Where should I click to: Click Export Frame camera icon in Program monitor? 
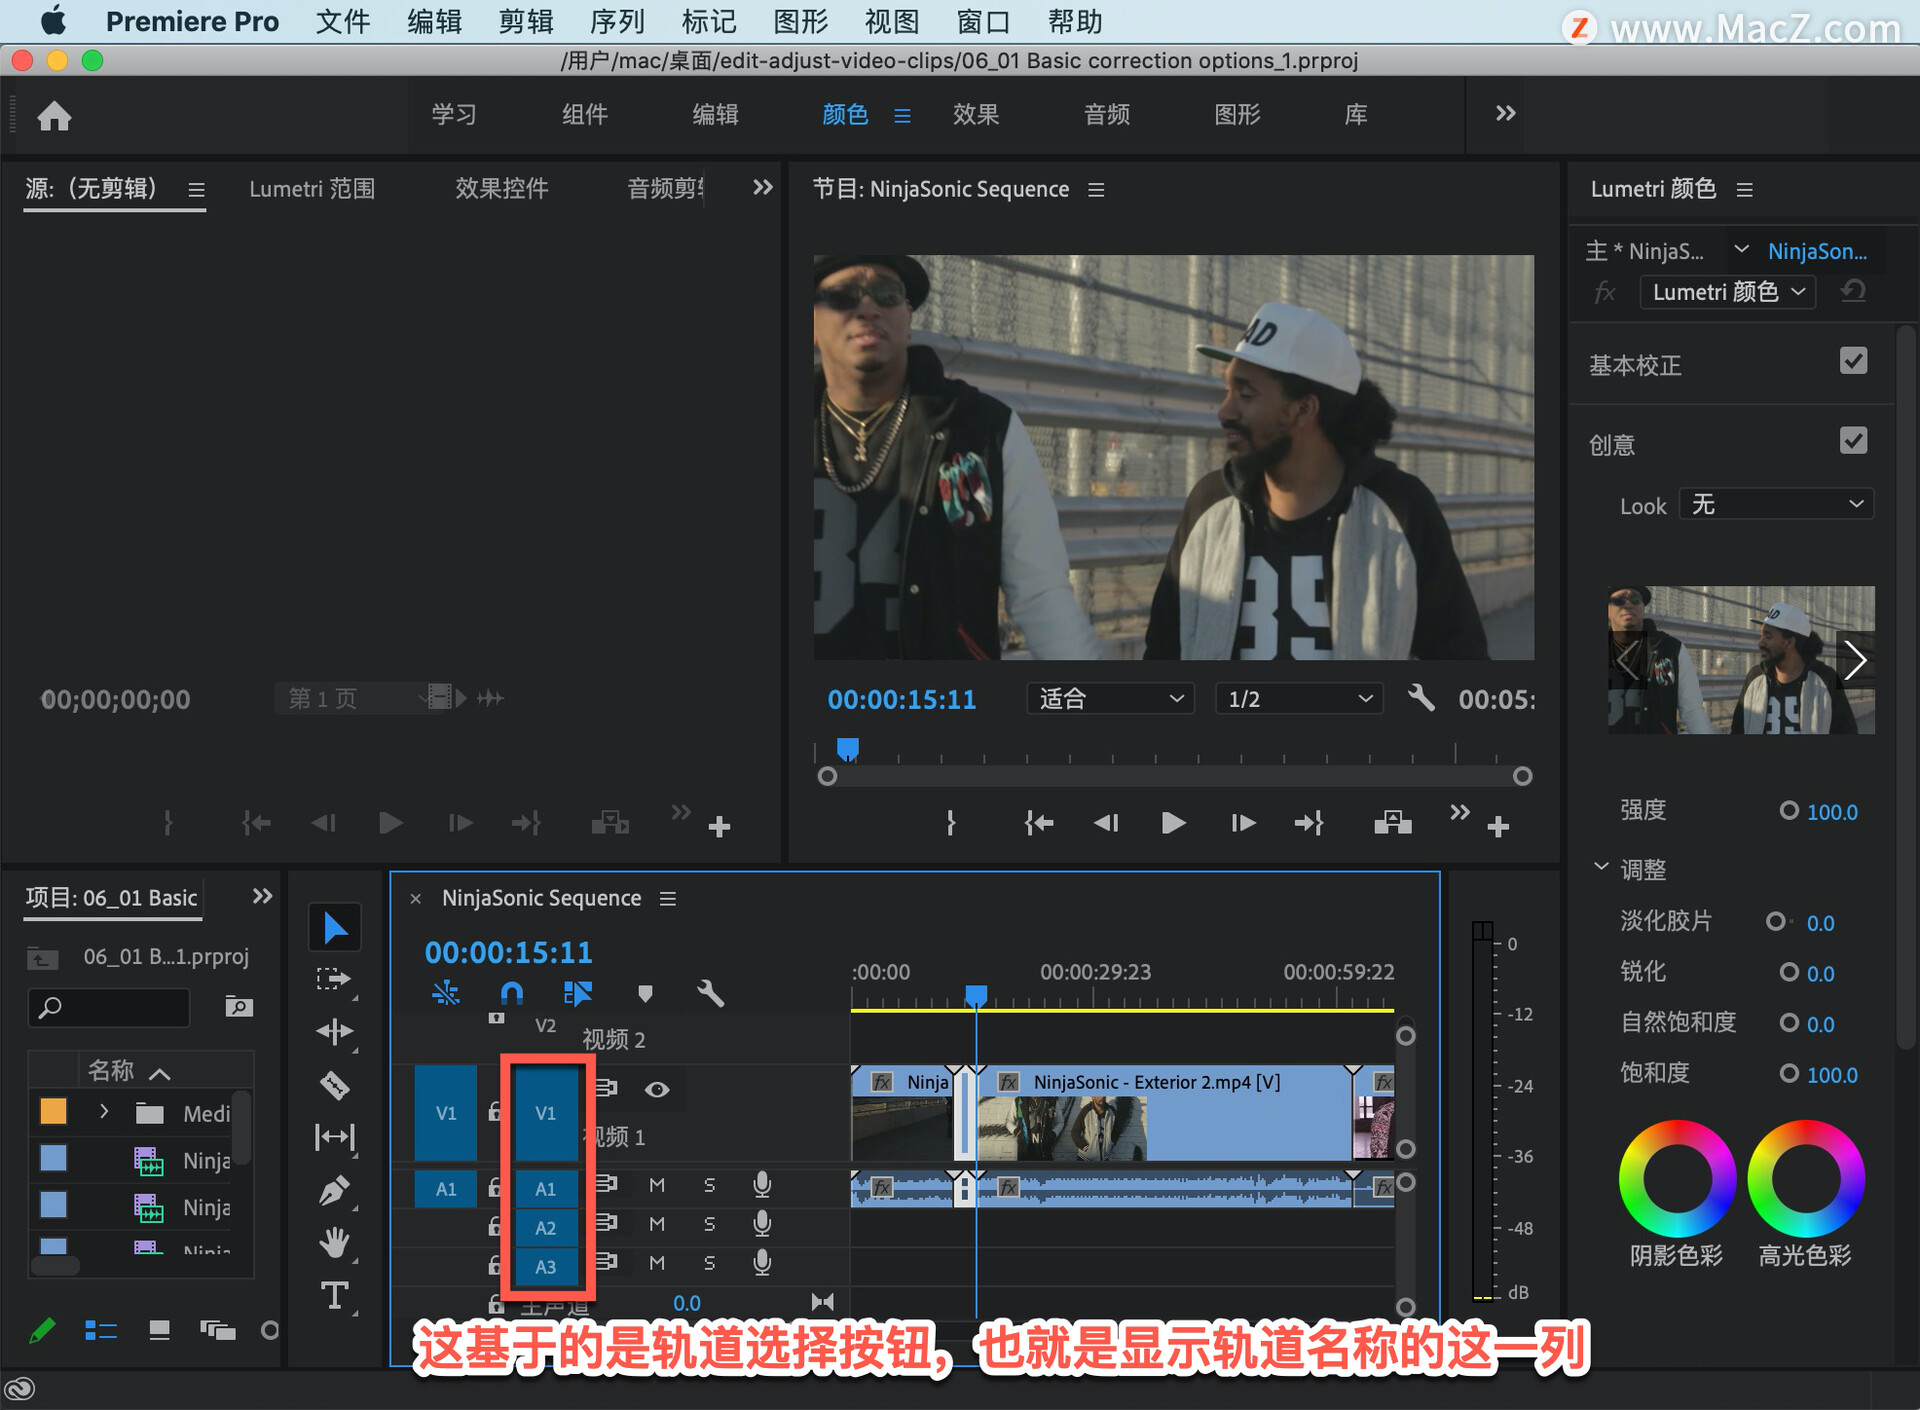pyautogui.click(x=1392, y=823)
